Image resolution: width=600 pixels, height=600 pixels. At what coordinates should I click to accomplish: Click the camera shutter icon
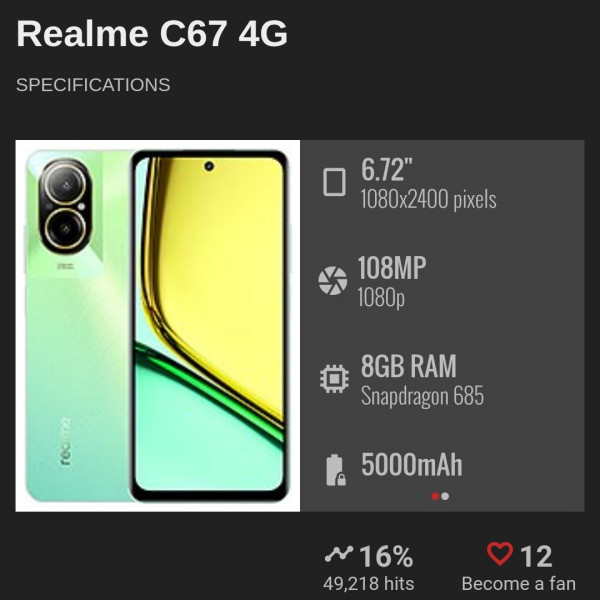click(333, 280)
